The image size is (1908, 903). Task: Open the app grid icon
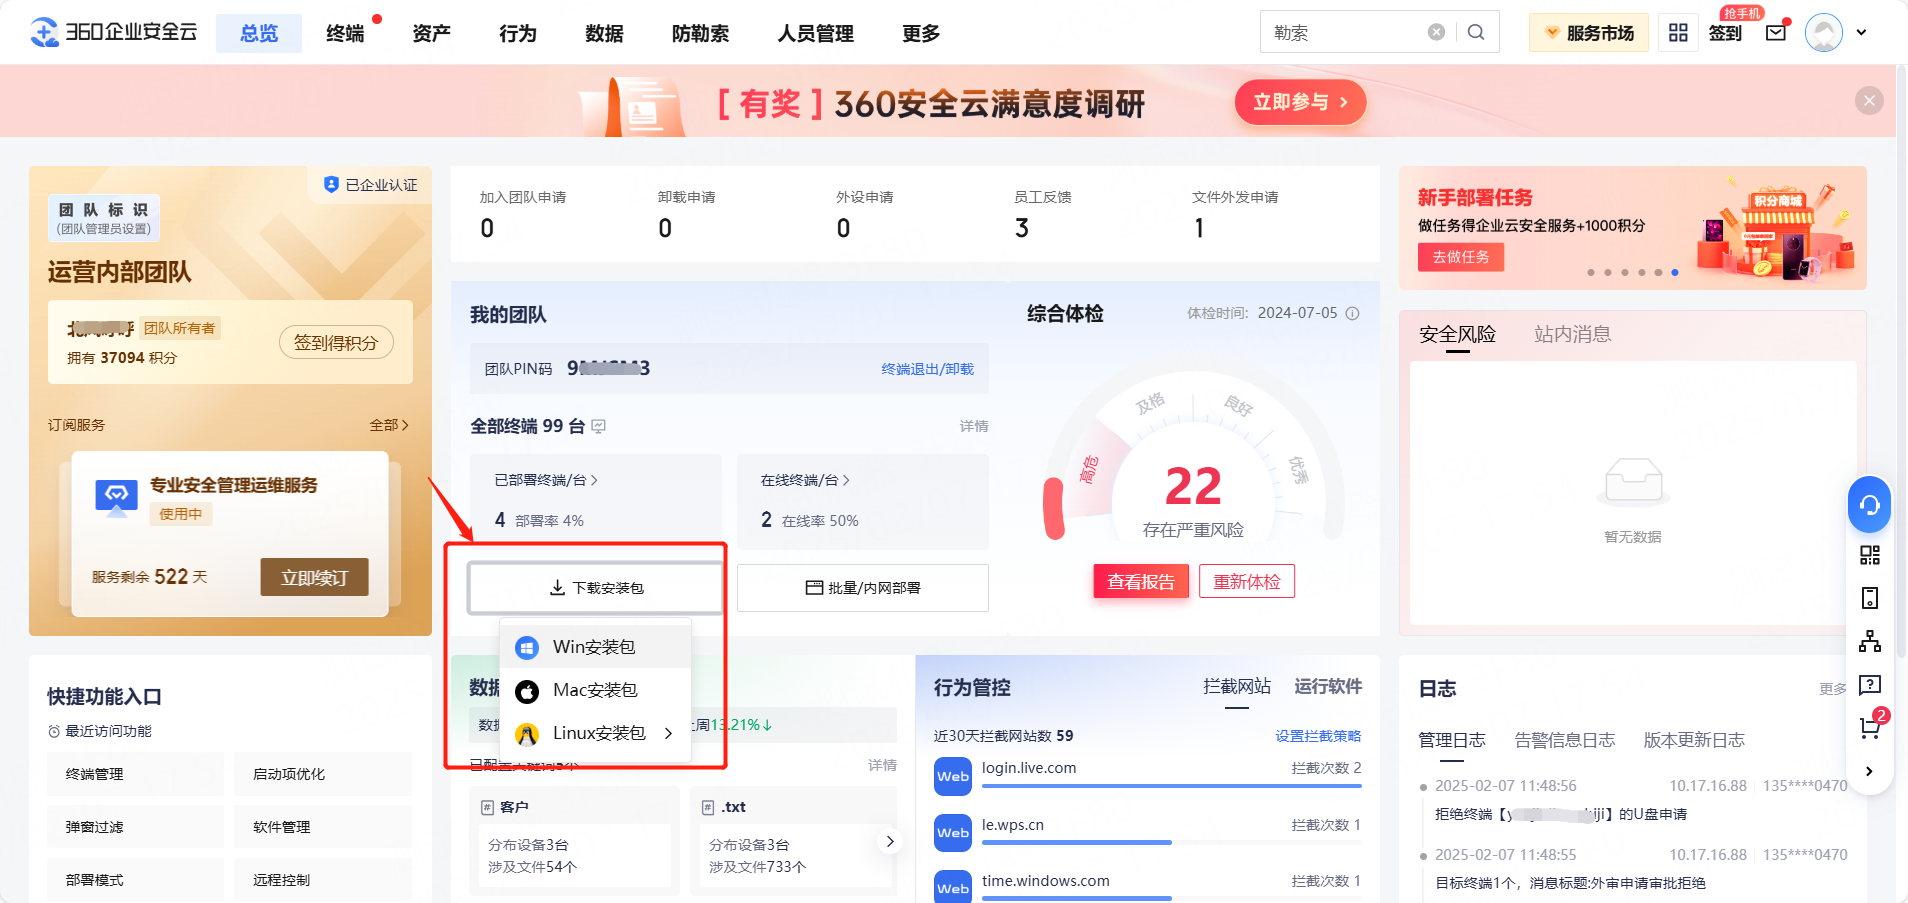pos(1678,33)
